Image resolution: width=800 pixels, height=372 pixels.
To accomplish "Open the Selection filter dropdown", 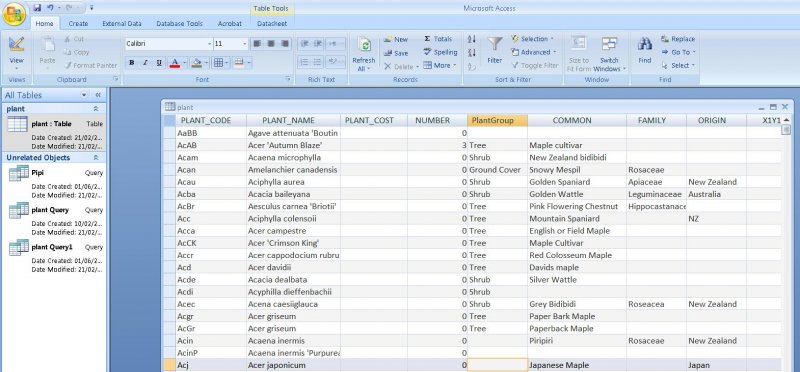I will pos(533,39).
